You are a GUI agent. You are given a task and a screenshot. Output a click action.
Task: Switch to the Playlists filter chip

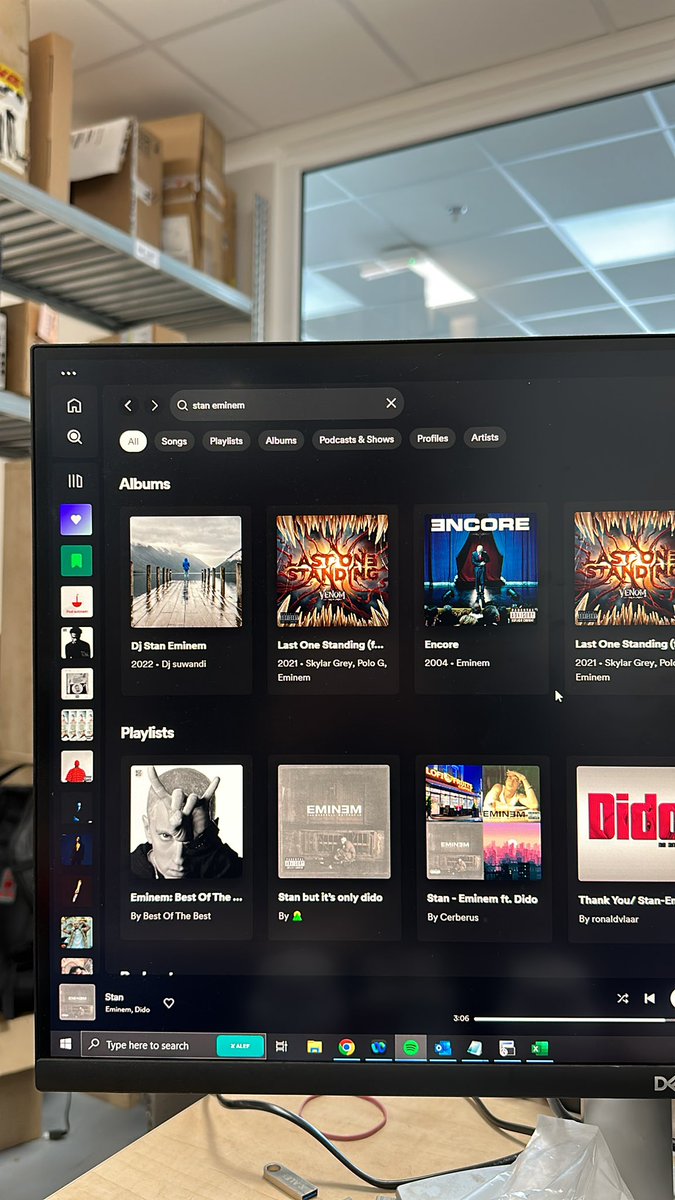coord(226,440)
